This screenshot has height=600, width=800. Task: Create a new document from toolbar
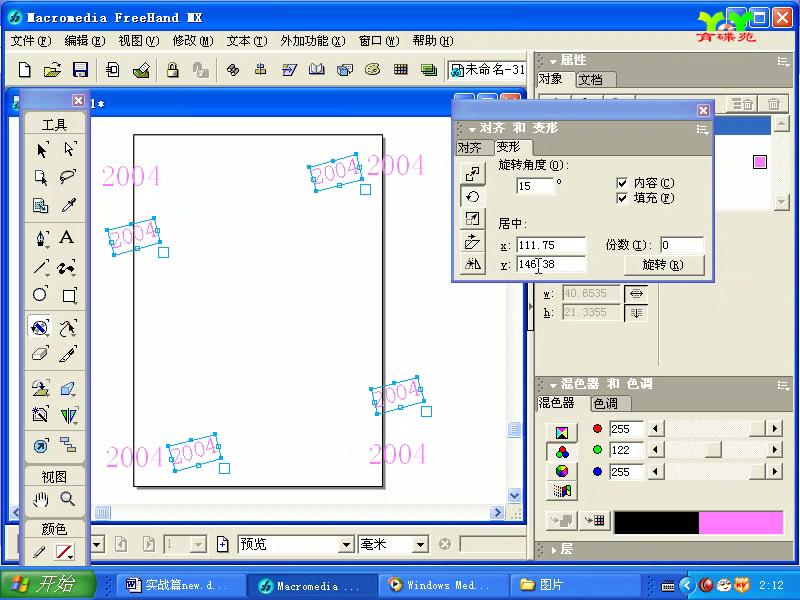point(24,70)
